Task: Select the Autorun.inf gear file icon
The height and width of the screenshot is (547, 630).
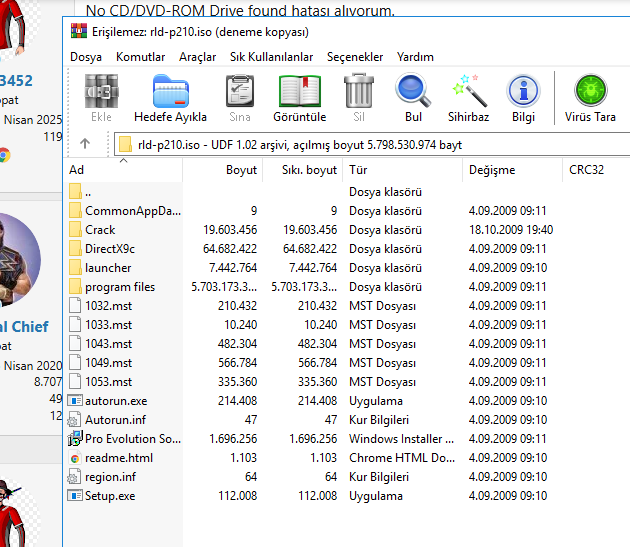Action: pos(74,420)
